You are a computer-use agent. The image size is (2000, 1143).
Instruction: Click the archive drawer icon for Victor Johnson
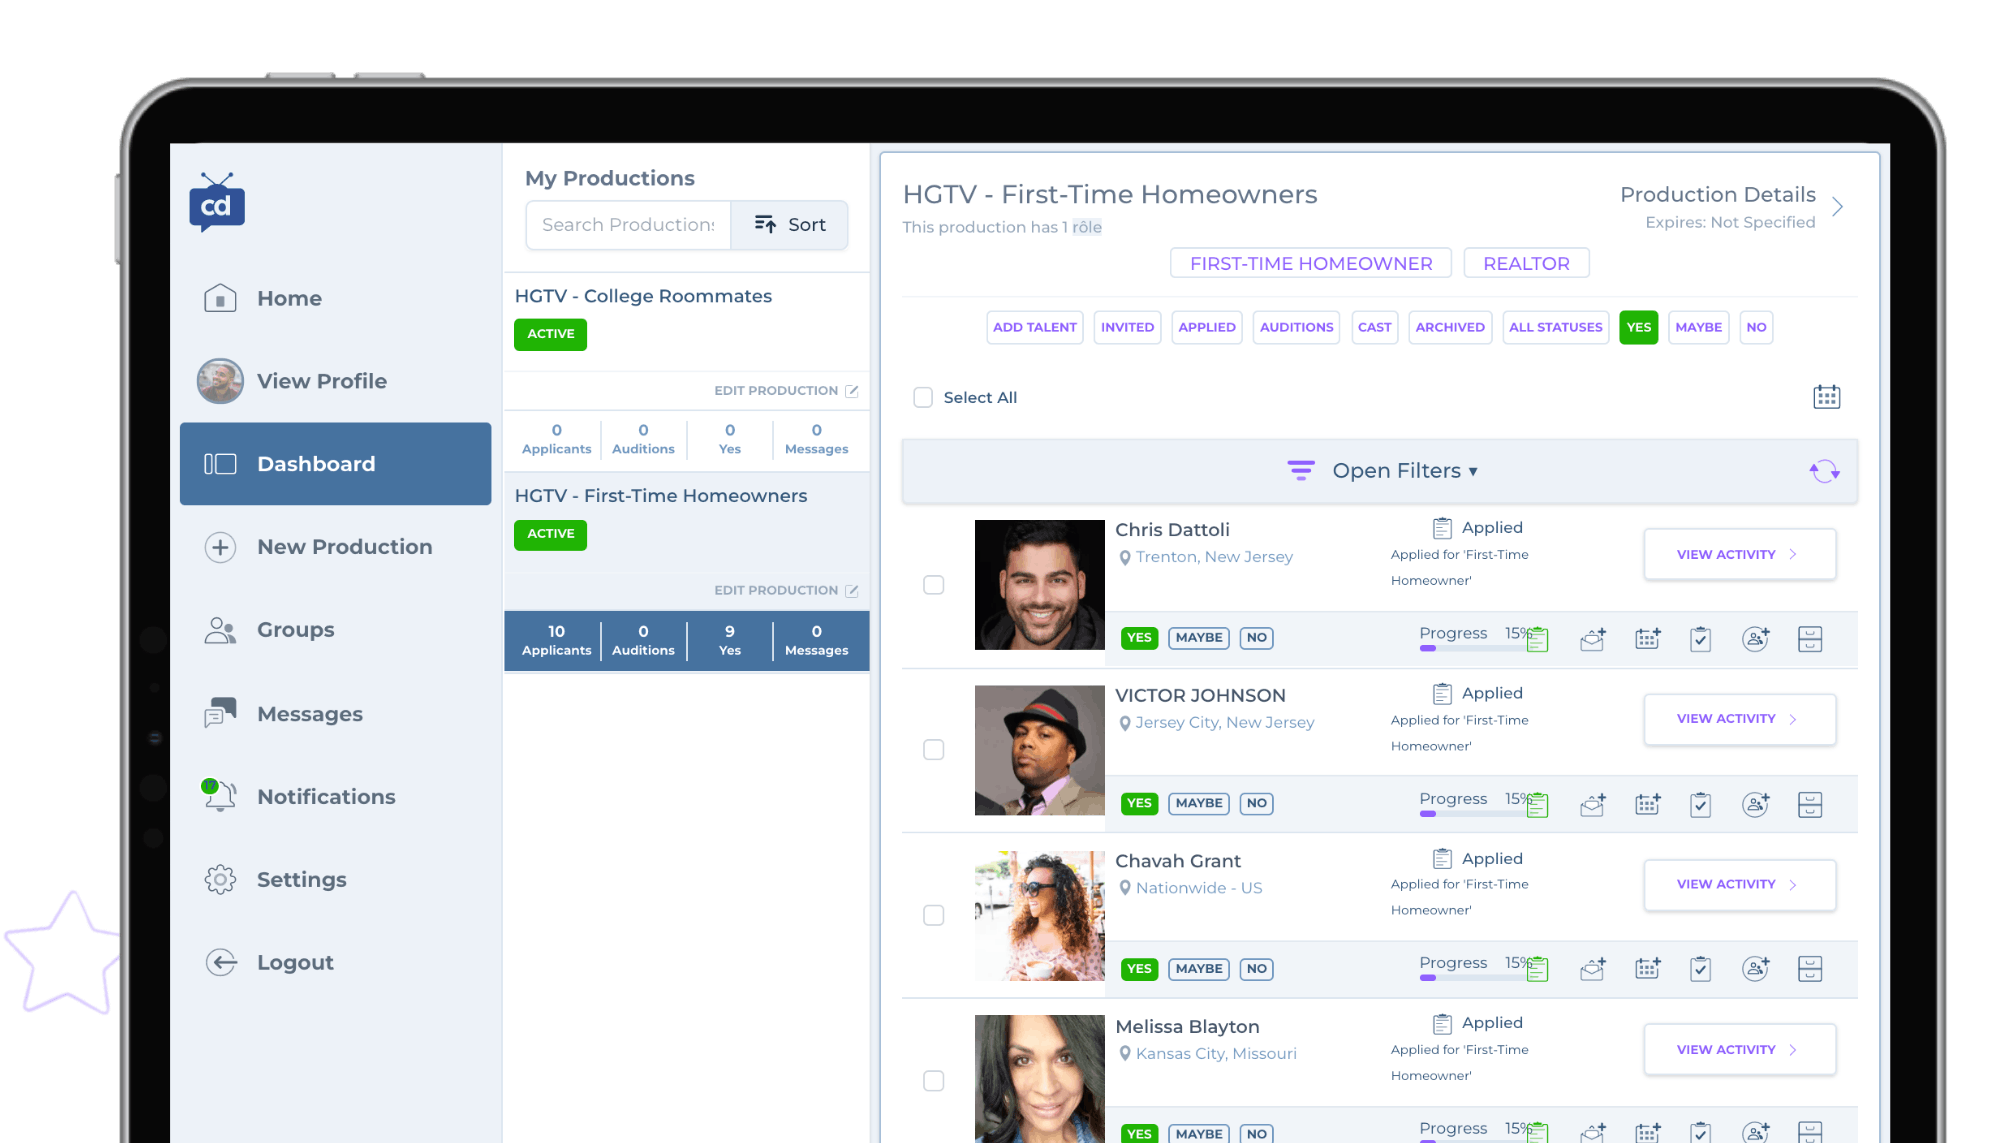pos(1809,804)
